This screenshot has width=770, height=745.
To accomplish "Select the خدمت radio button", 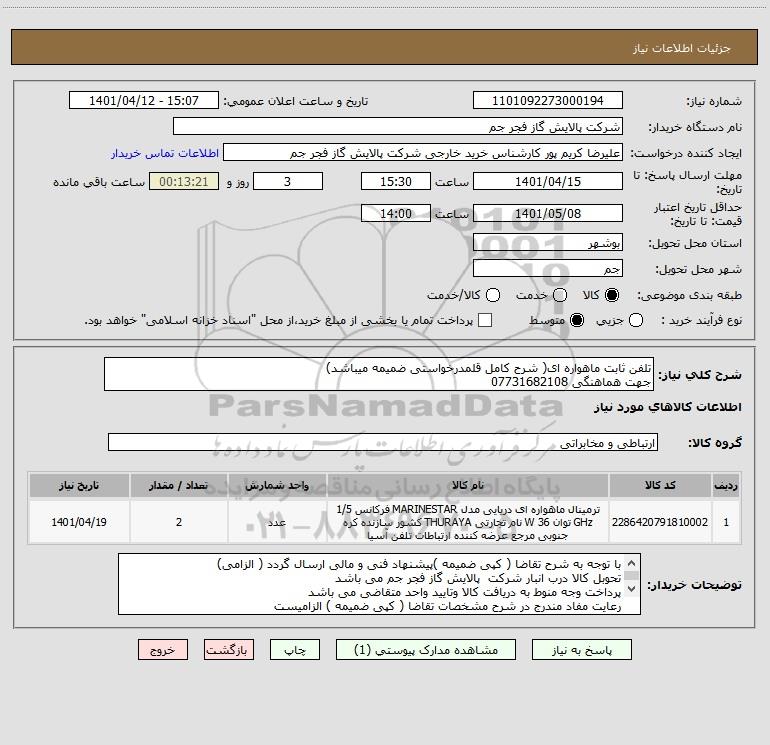I will (x=559, y=295).
